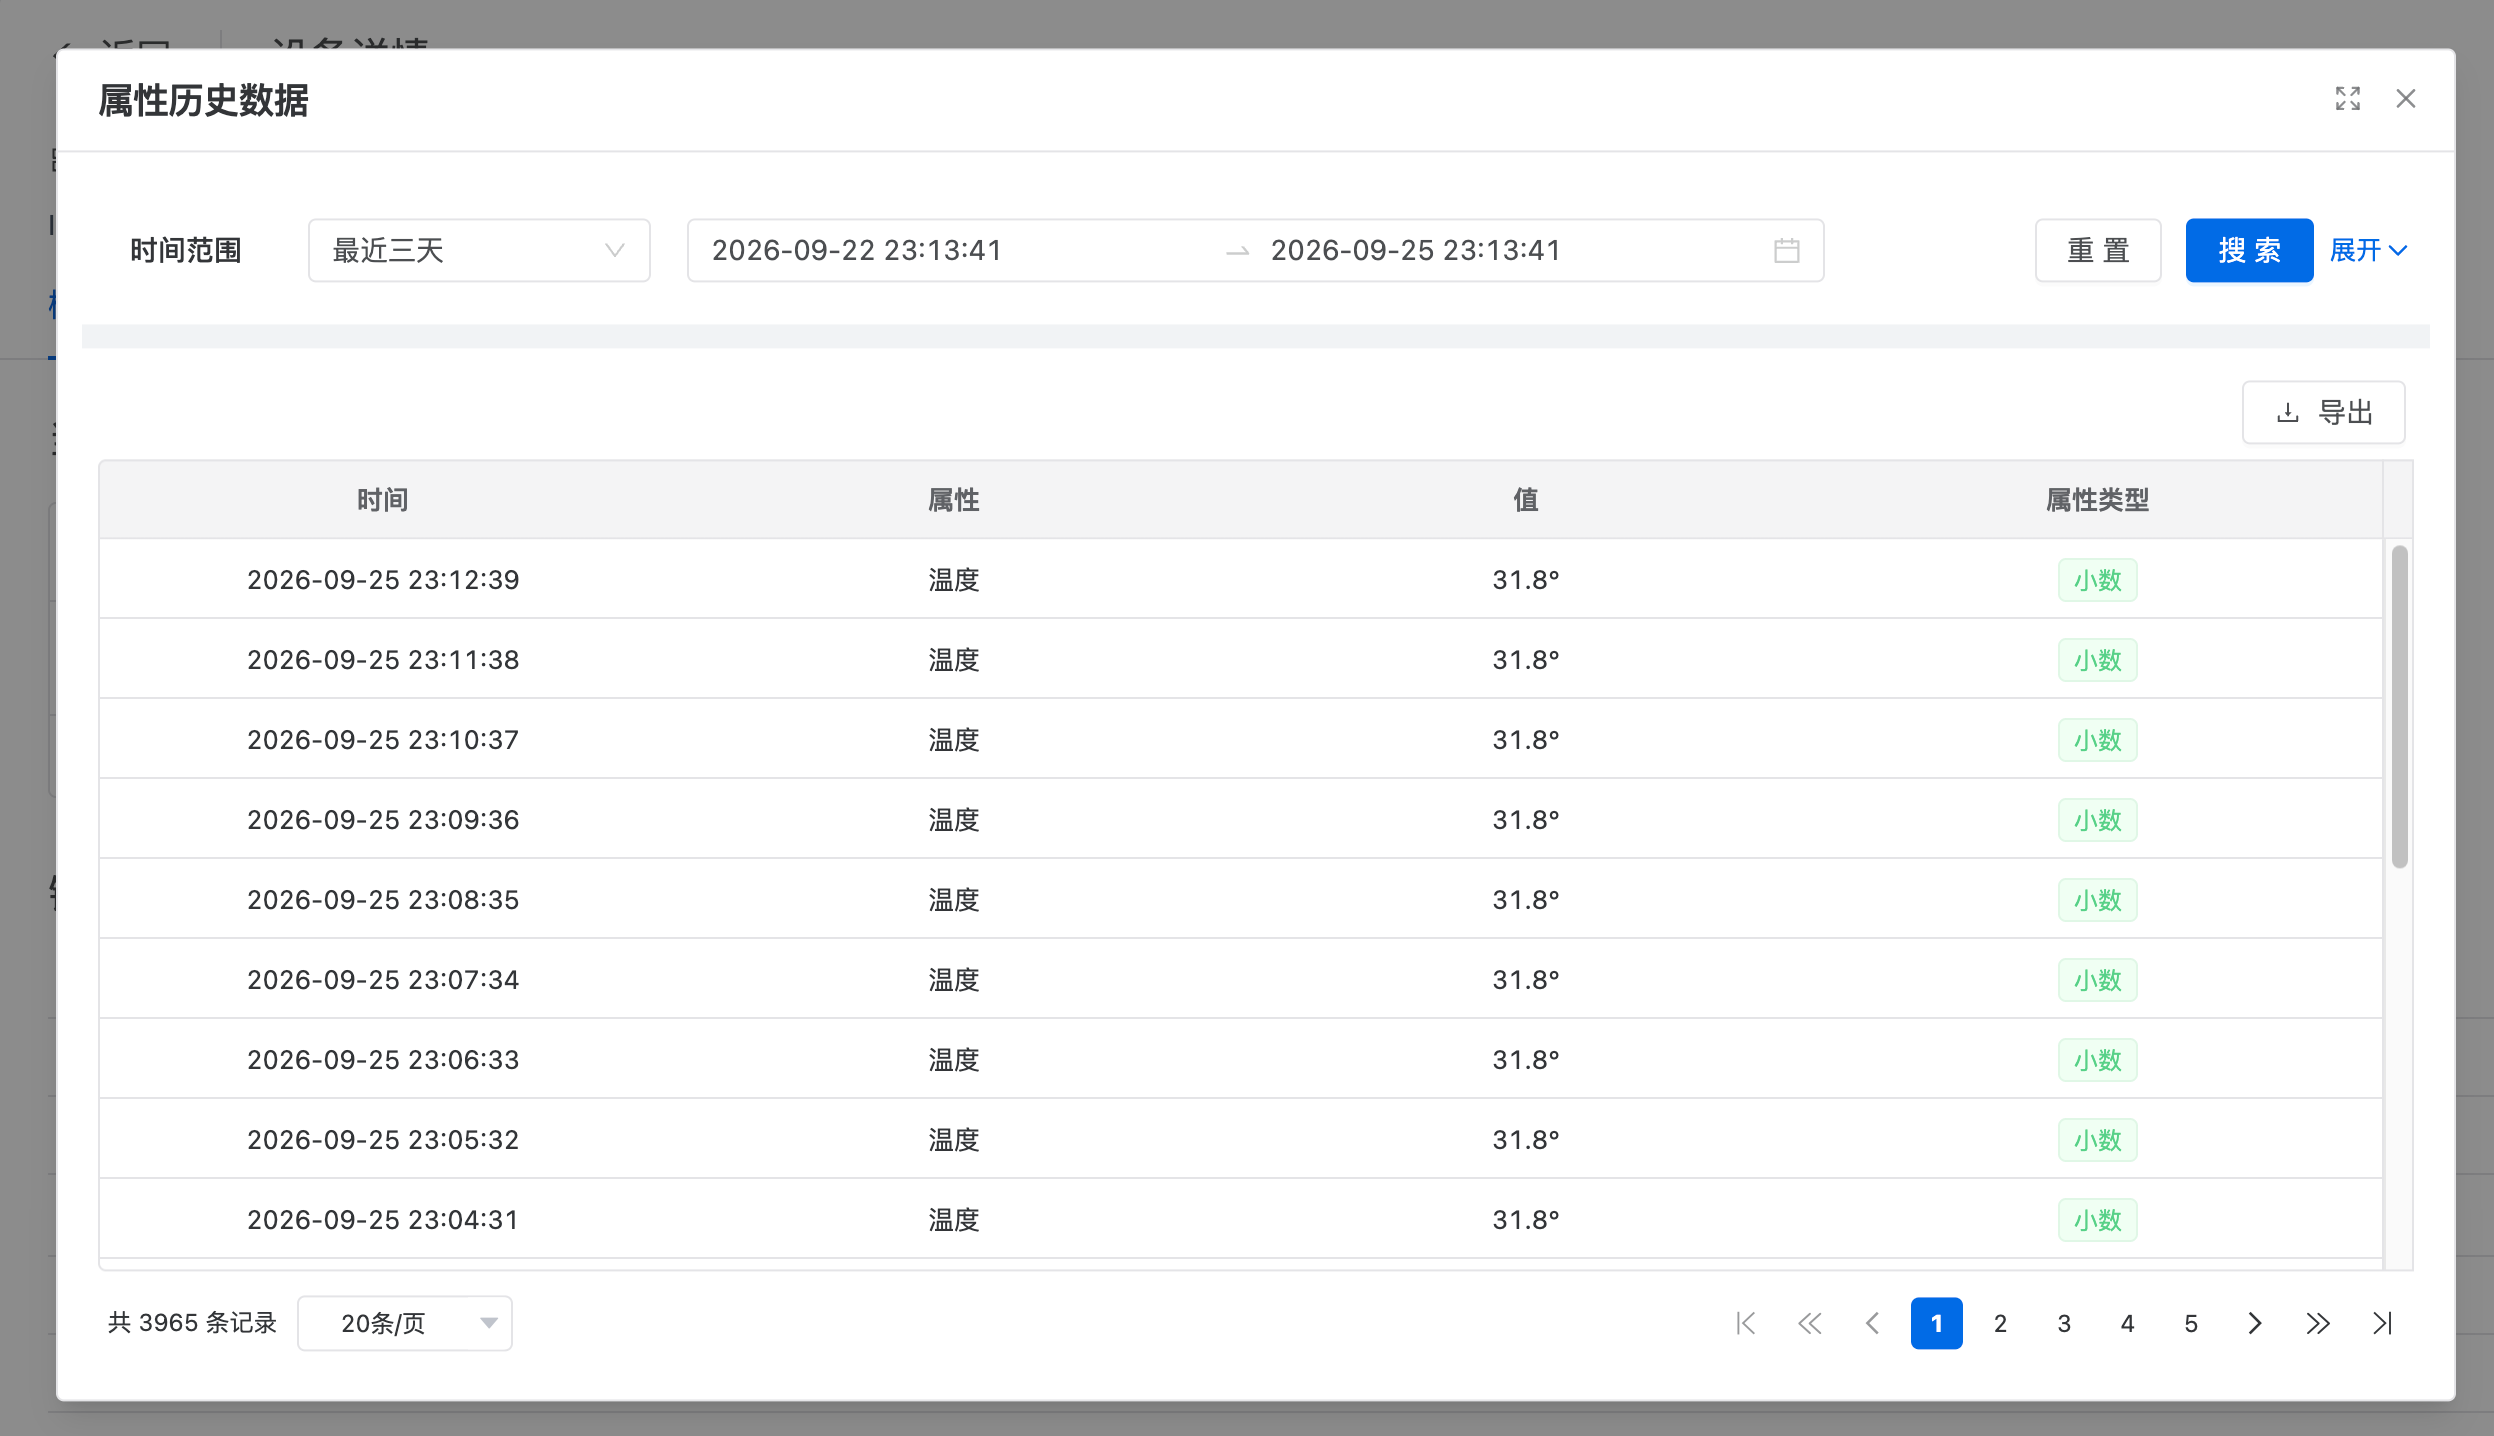This screenshot has height=1436, width=2494.
Task: Go to next page arrow
Action: pyautogui.click(x=2255, y=1323)
